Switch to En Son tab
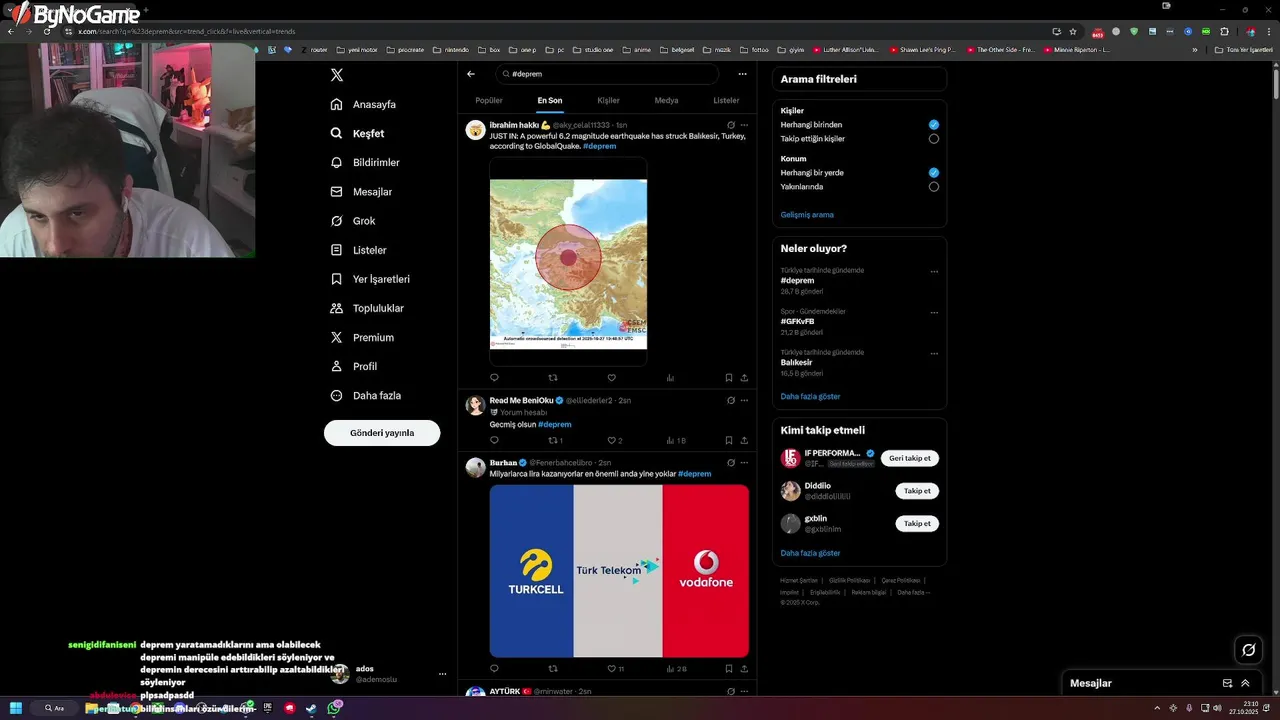1280x720 pixels. click(x=550, y=100)
